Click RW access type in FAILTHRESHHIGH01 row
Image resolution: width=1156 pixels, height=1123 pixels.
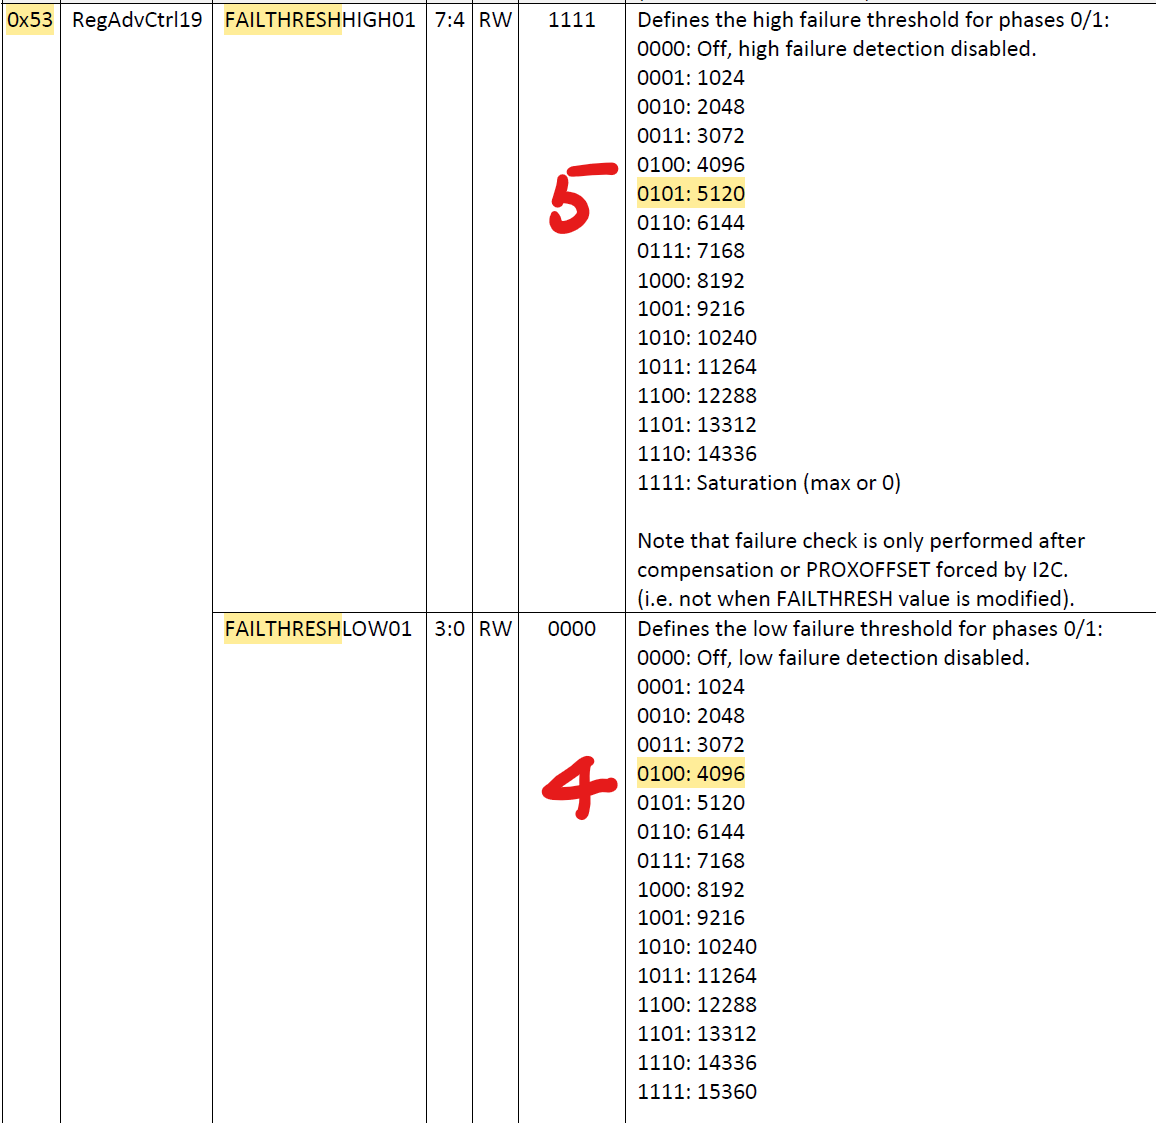495,20
